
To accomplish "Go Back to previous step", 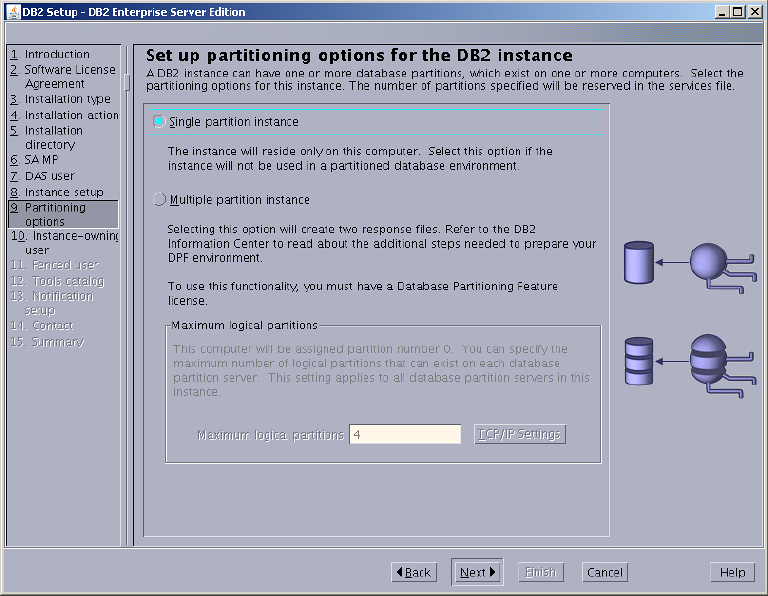I will tap(414, 572).
